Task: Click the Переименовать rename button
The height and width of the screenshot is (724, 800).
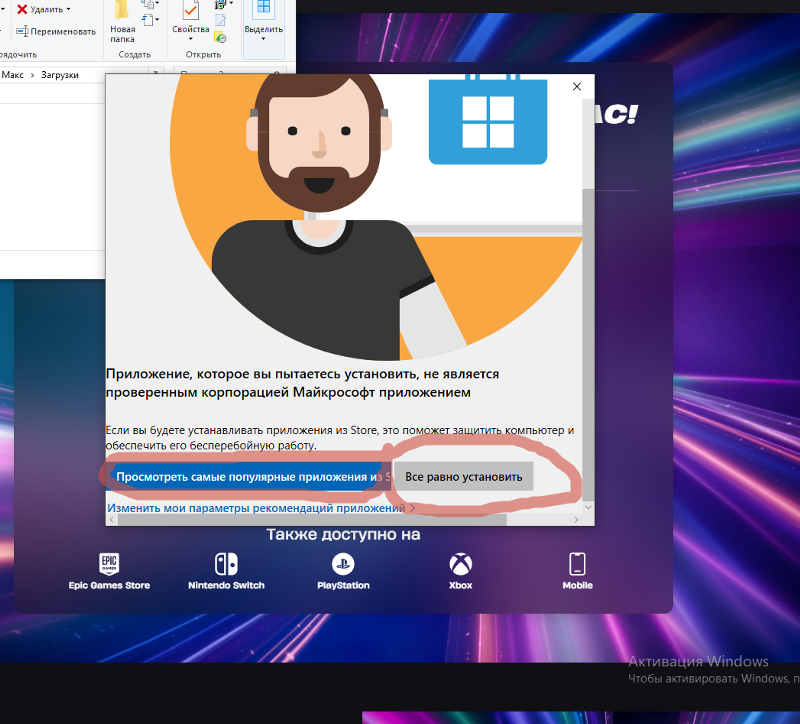Action: point(55,31)
